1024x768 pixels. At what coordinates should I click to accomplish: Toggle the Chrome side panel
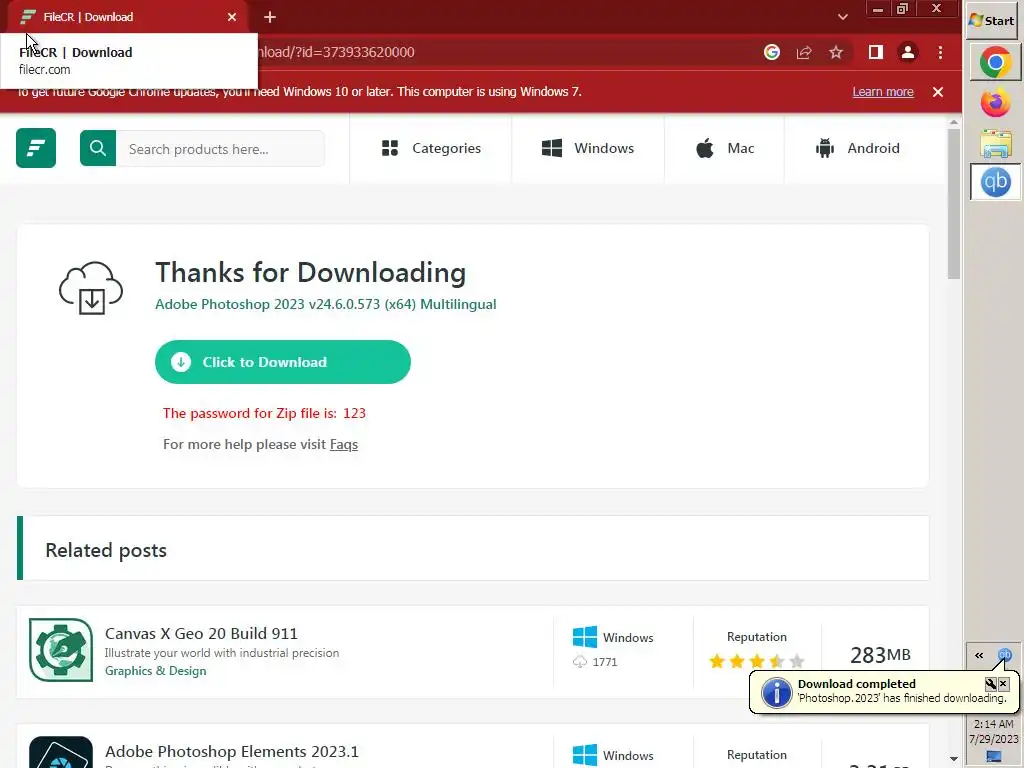tap(876, 52)
